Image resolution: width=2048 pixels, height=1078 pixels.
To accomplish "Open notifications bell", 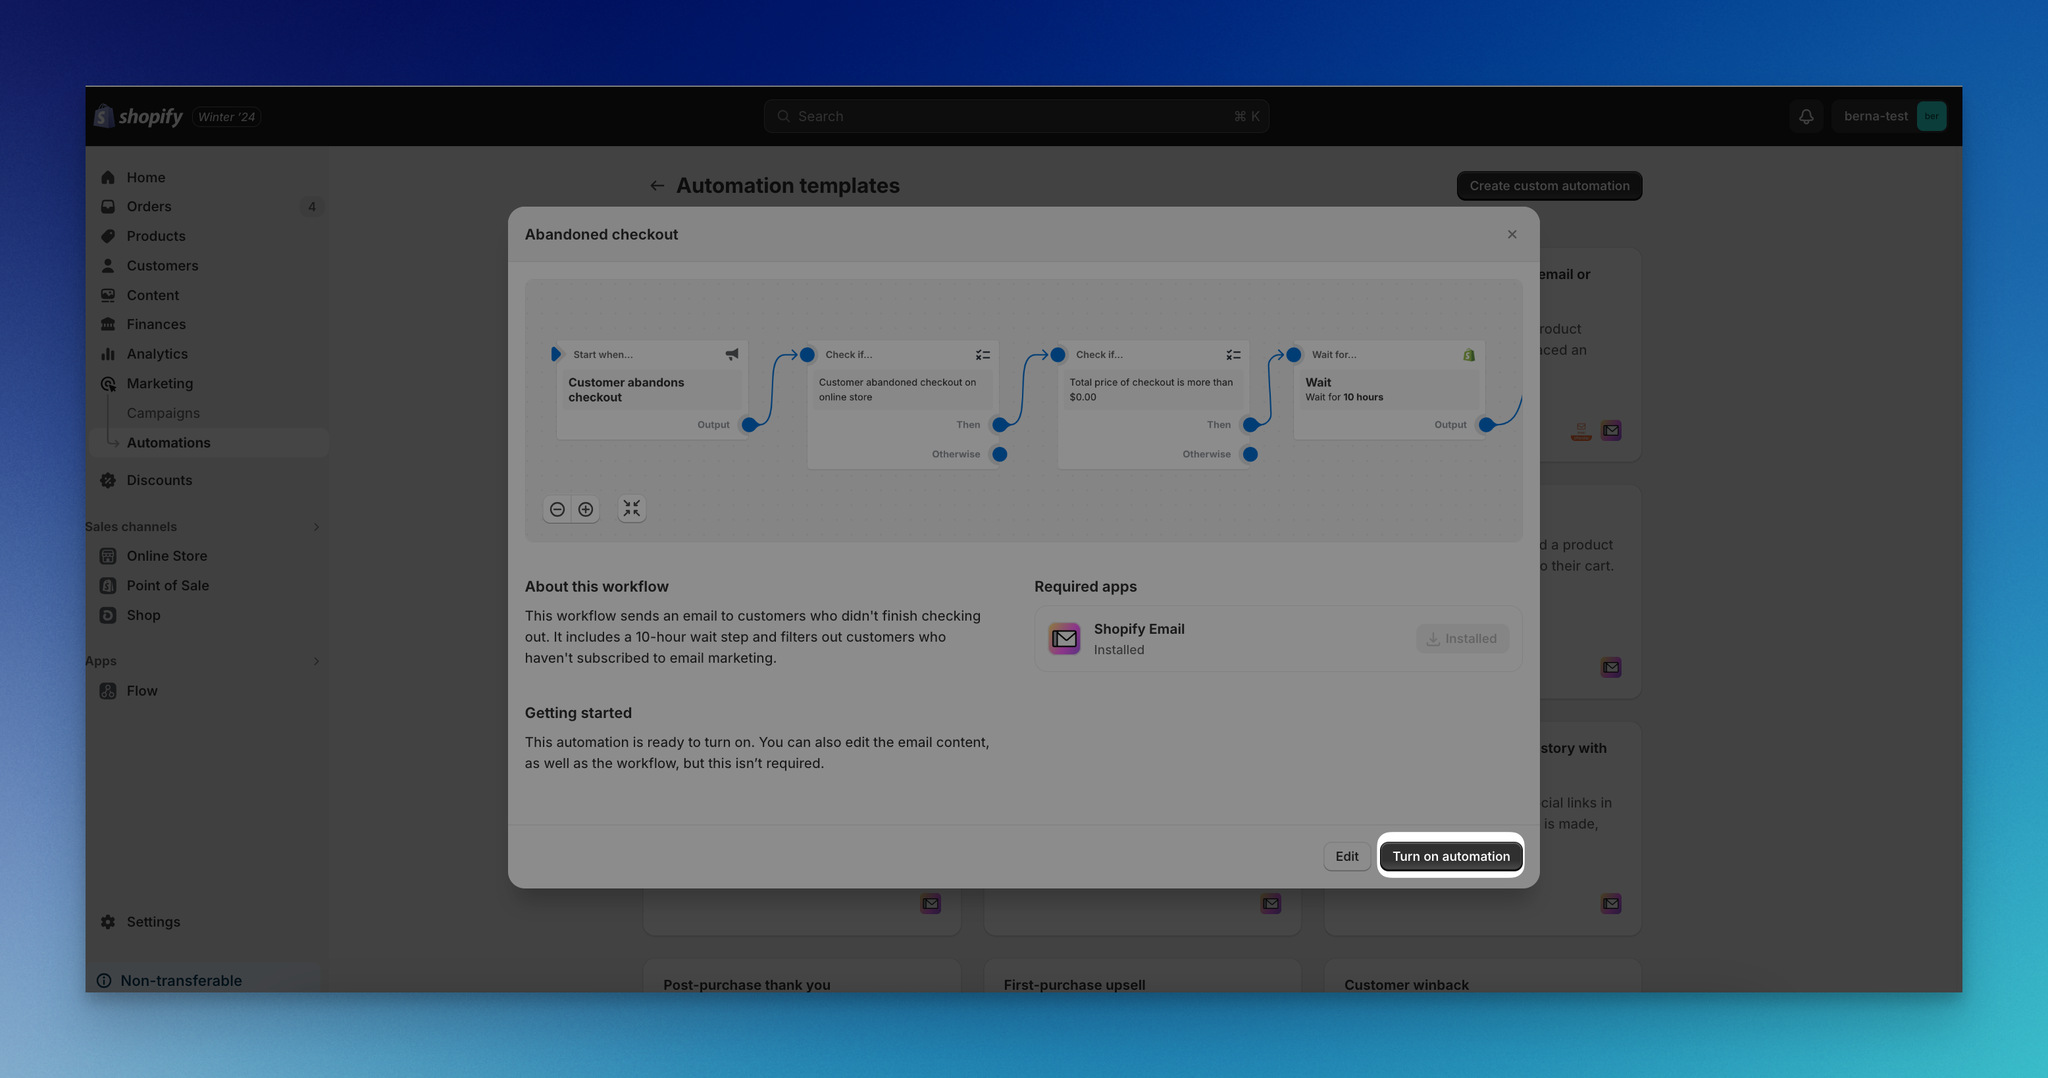I will pos(1806,116).
